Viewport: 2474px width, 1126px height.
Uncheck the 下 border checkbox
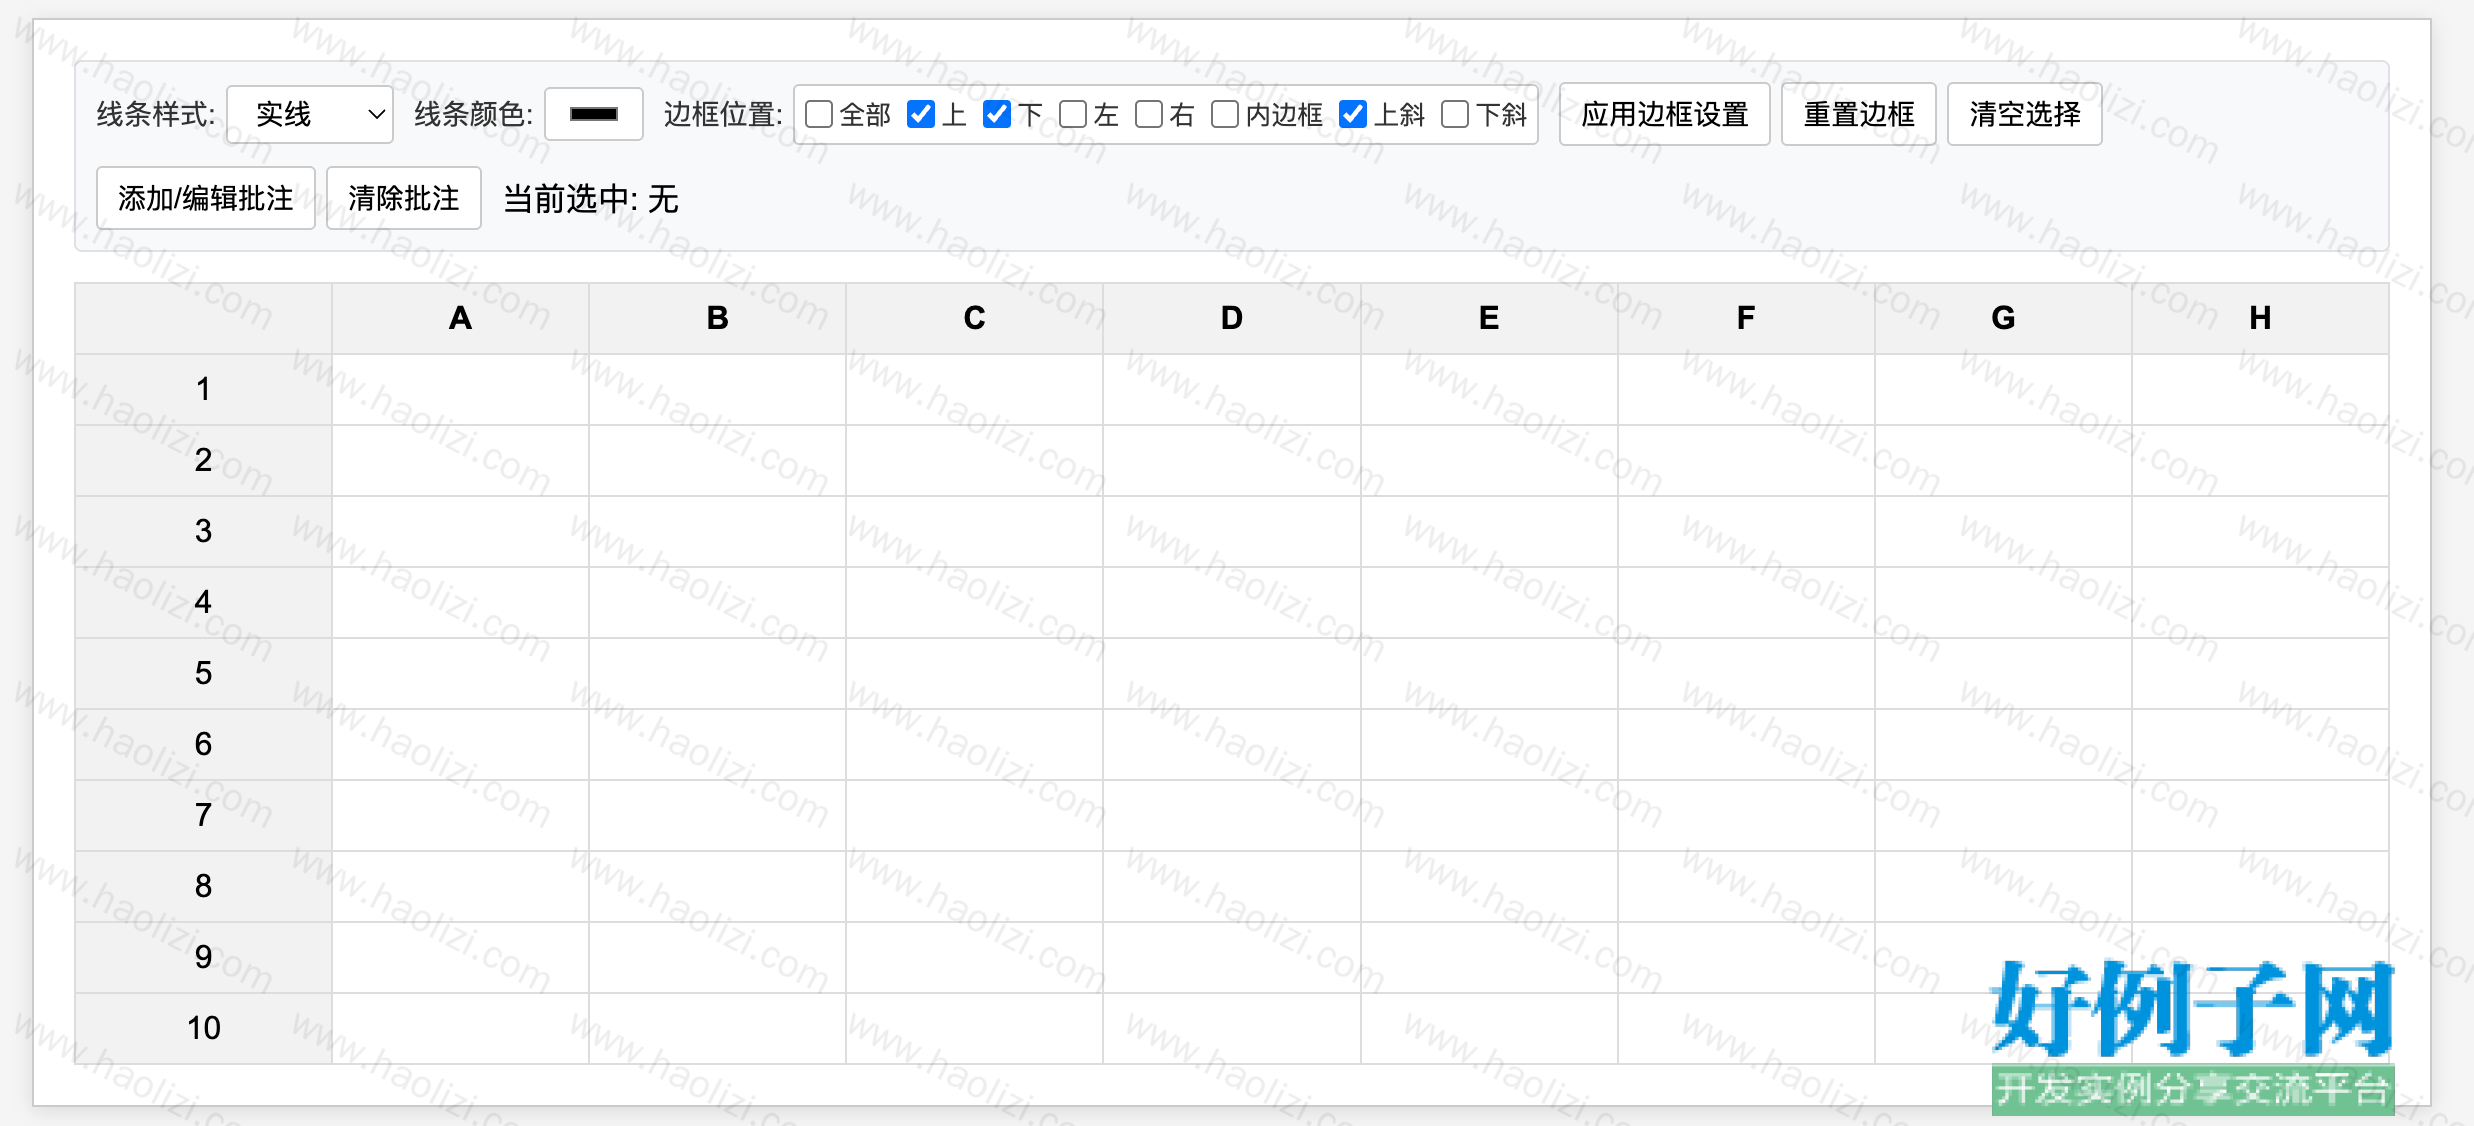tap(997, 114)
